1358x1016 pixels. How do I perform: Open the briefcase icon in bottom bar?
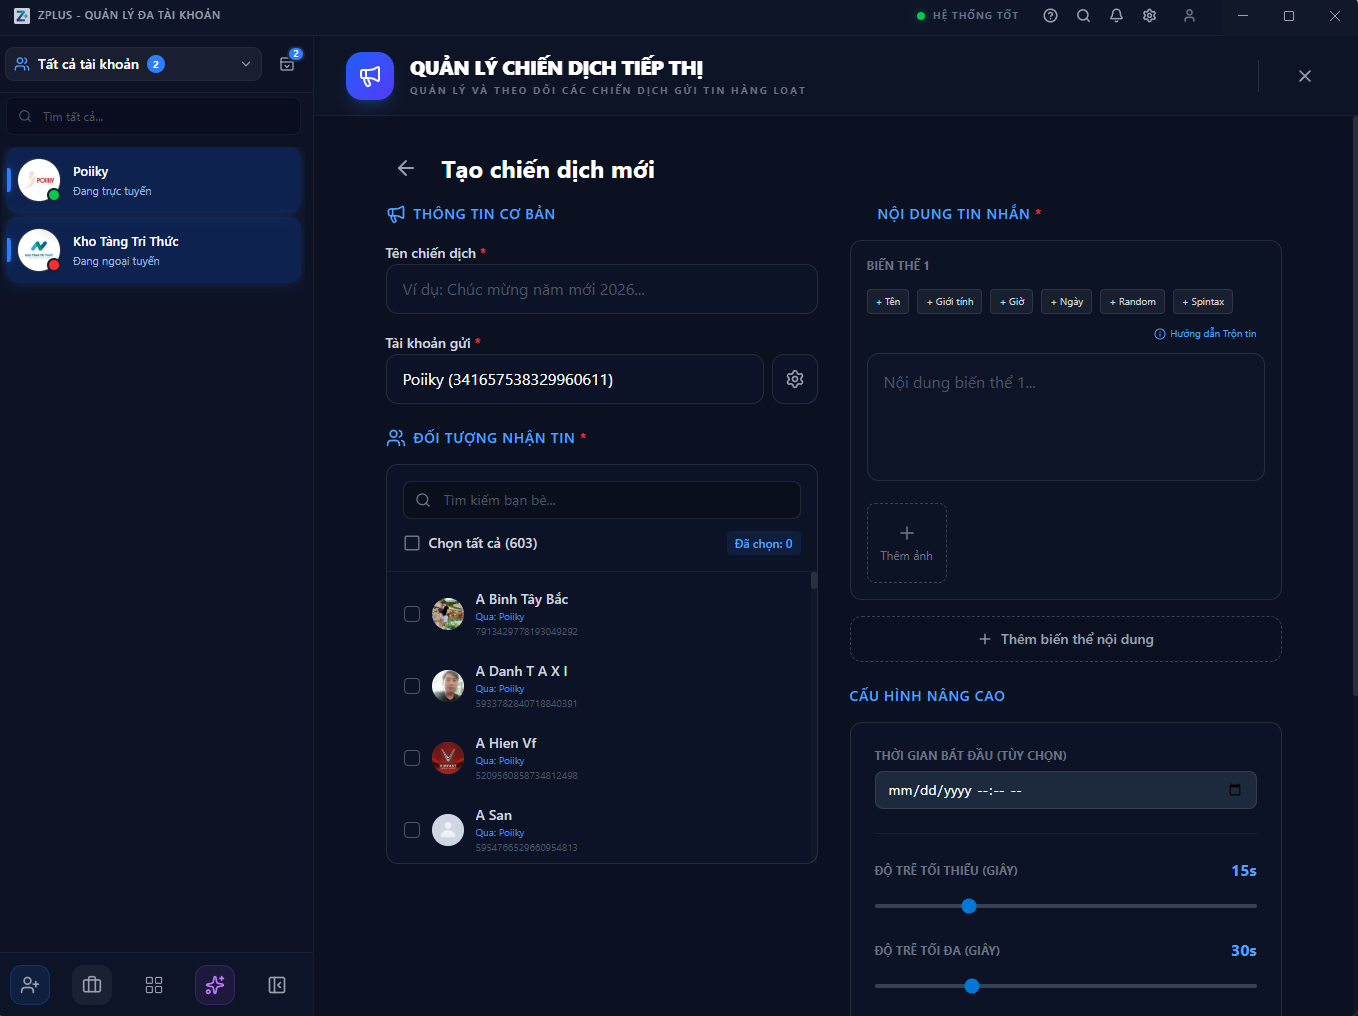pyautogui.click(x=92, y=985)
